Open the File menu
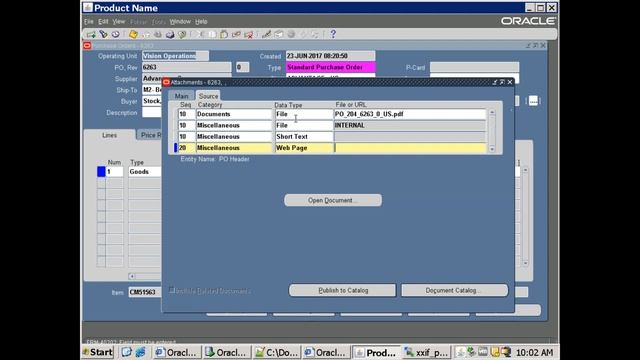640x360 pixels. coord(89,22)
